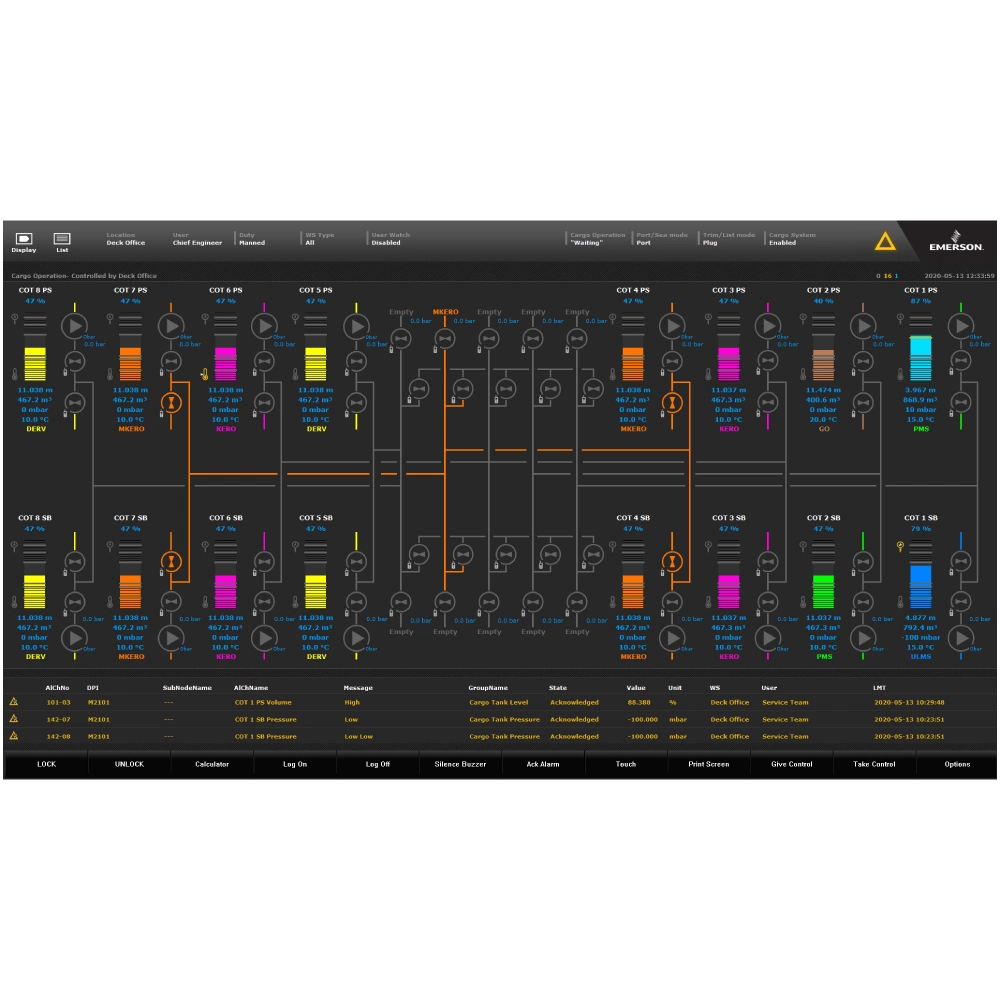Switch to the Deck Office location entry
This screenshot has width=1000, height=1000.
pos(125,240)
